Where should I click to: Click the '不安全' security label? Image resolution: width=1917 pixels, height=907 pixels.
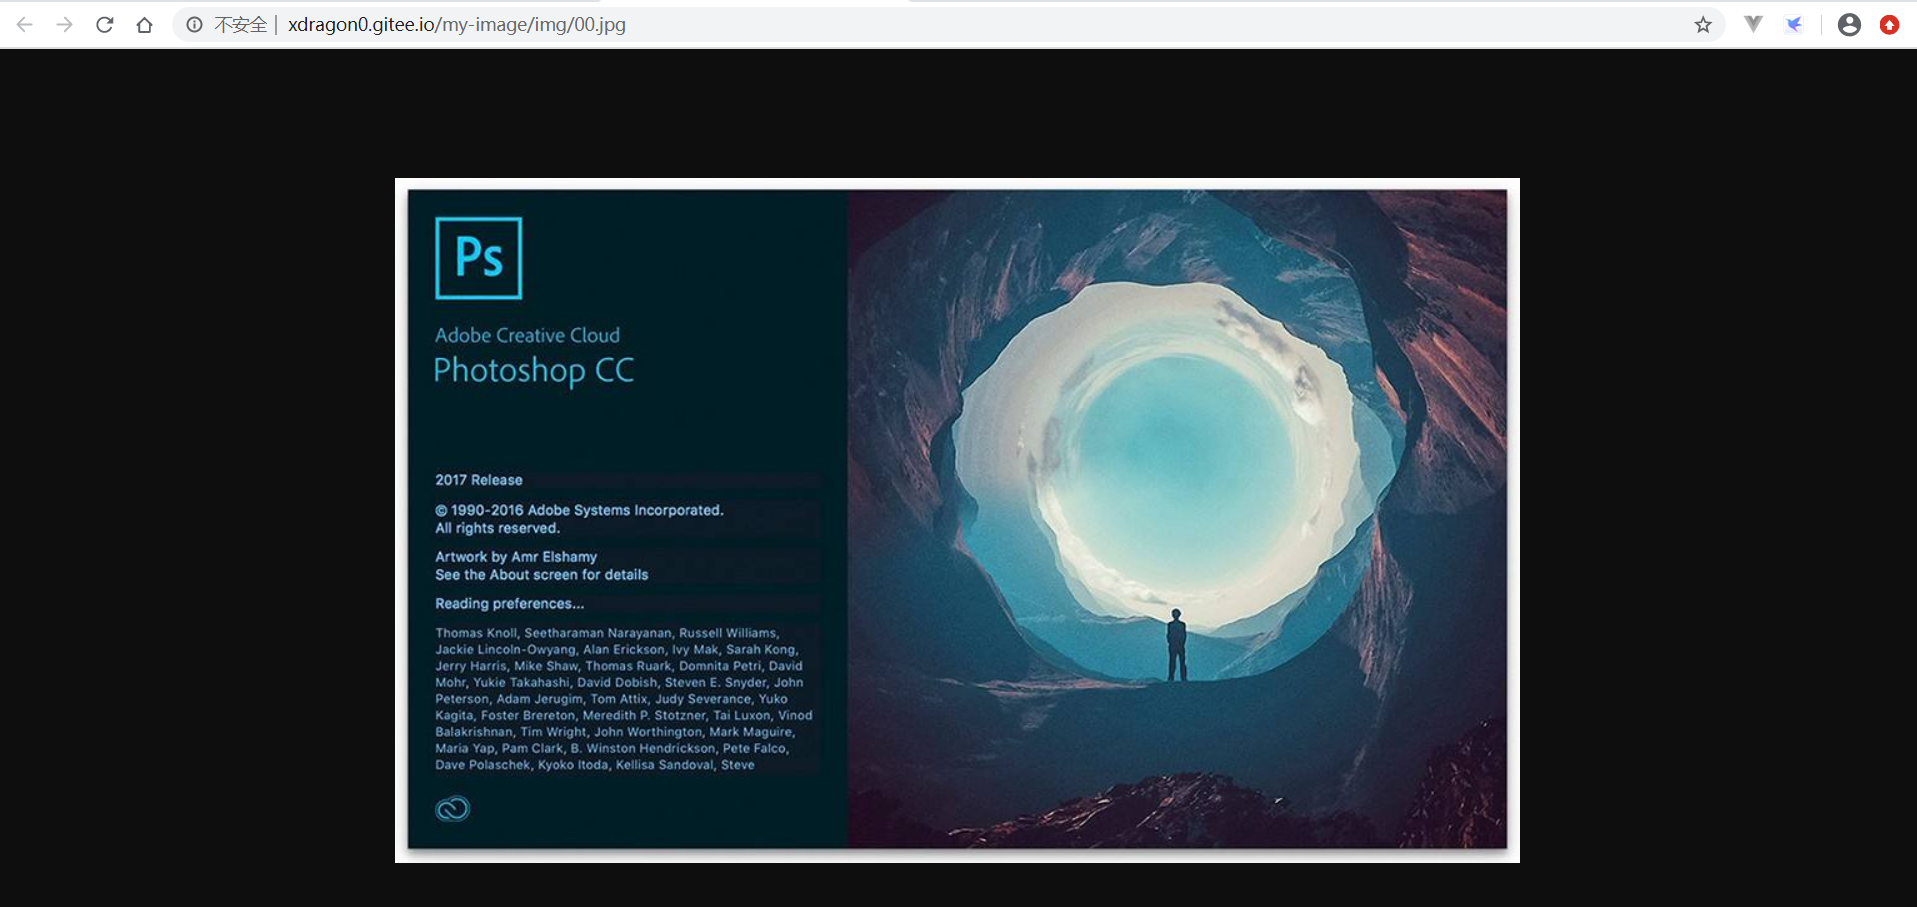(240, 25)
